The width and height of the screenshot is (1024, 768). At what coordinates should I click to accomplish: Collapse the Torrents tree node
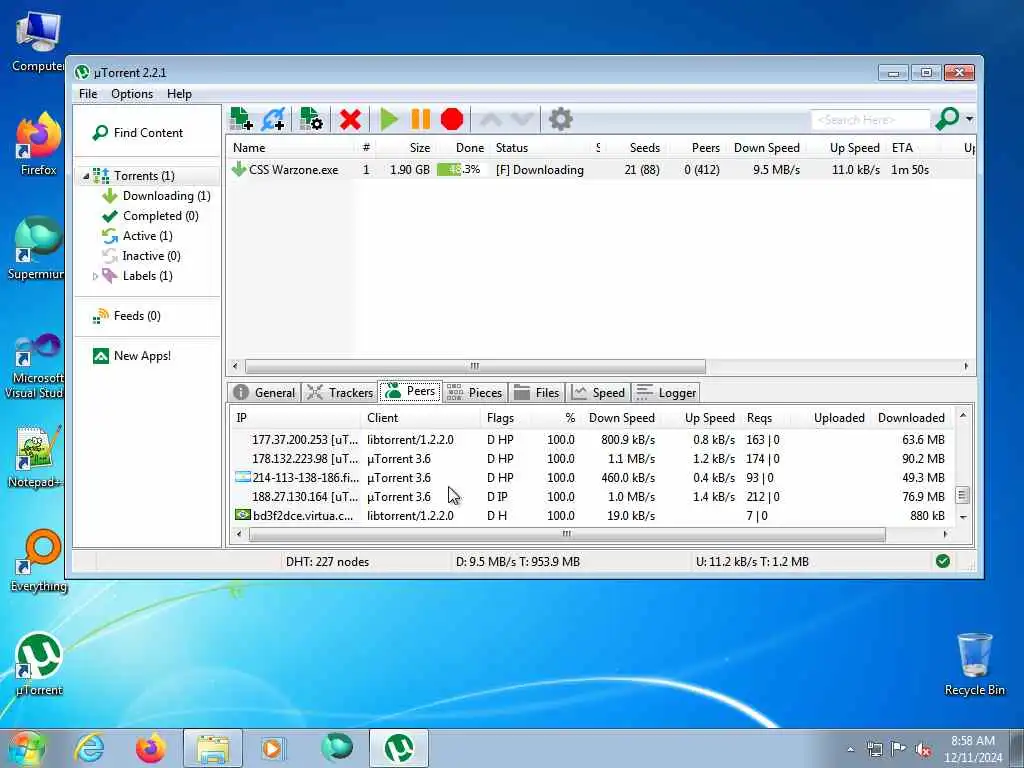(x=86, y=176)
